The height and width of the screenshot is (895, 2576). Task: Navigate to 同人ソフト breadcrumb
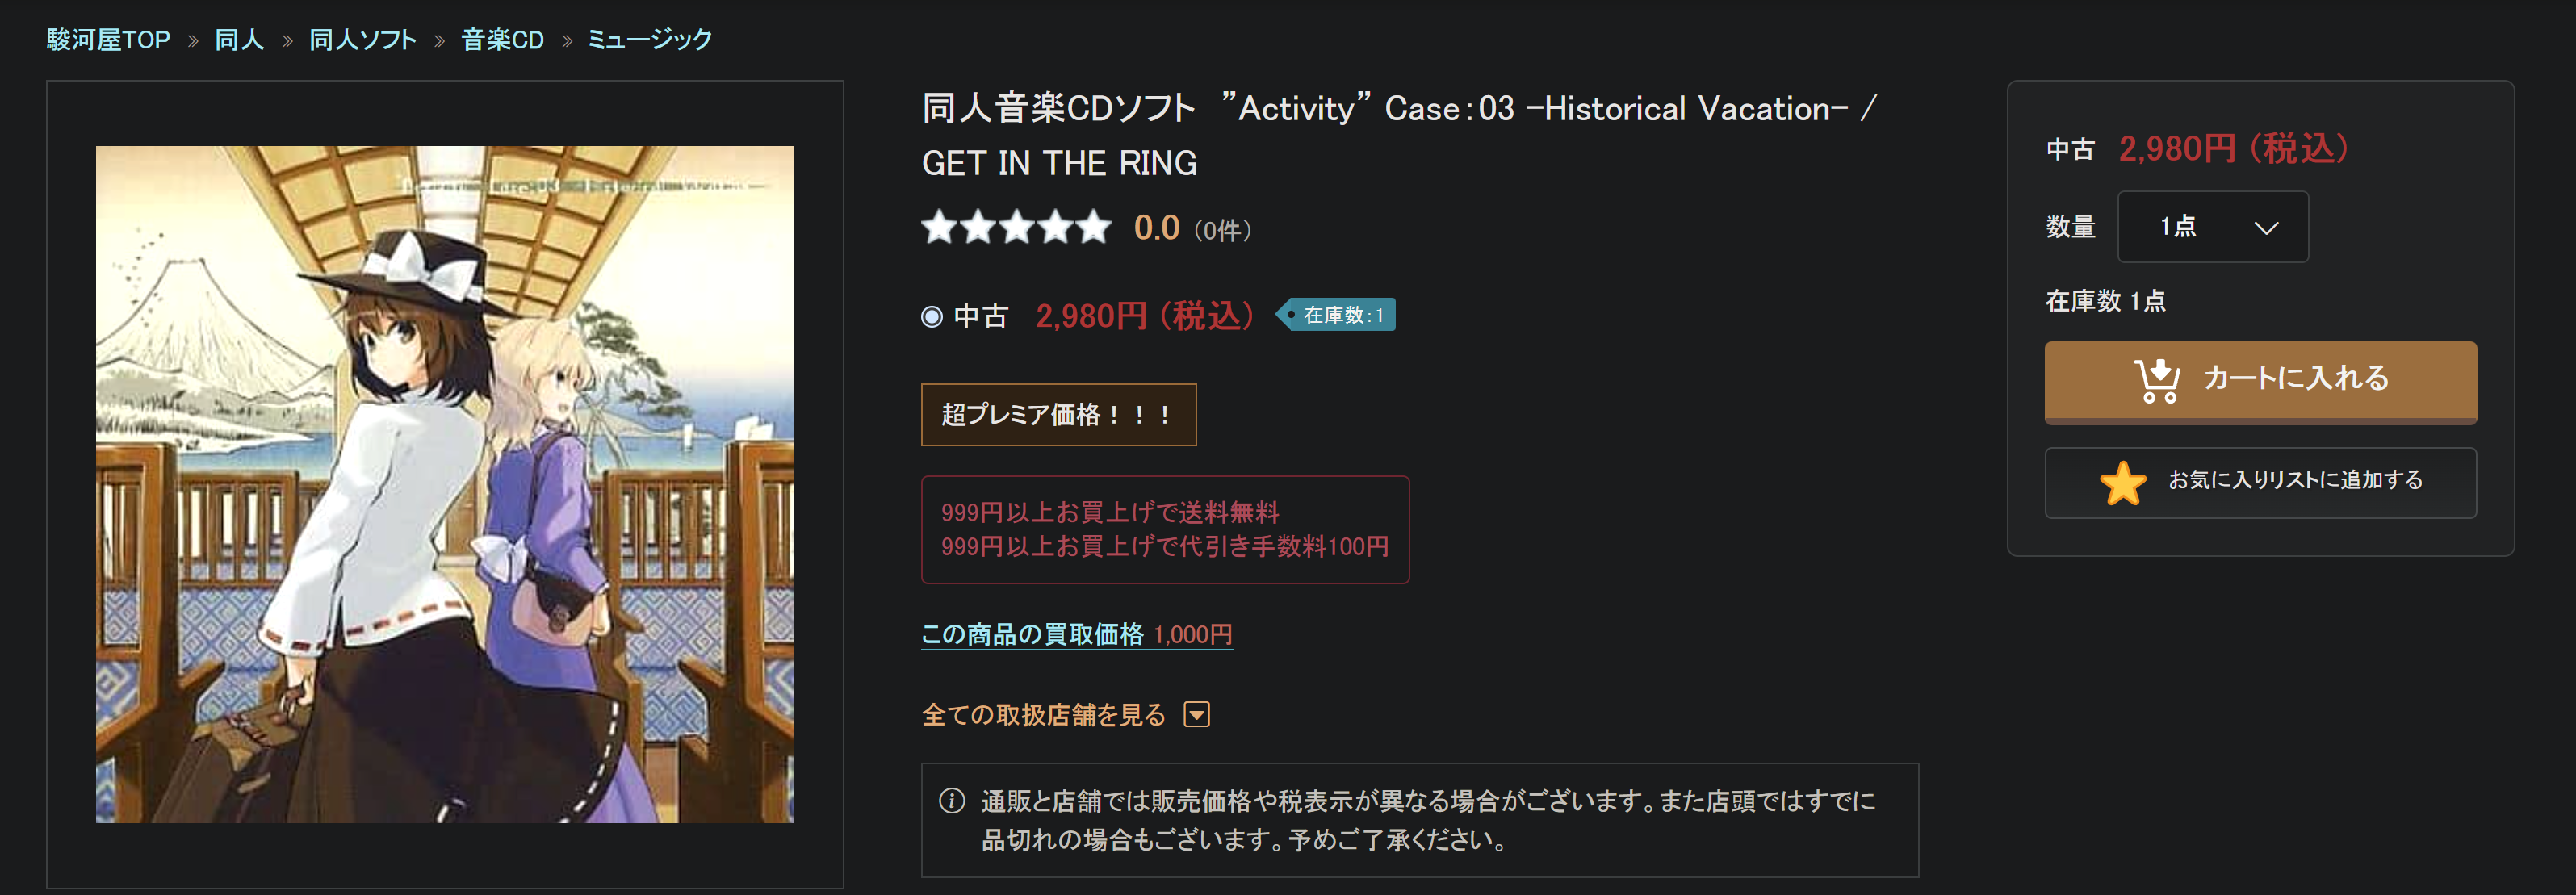coord(362,40)
